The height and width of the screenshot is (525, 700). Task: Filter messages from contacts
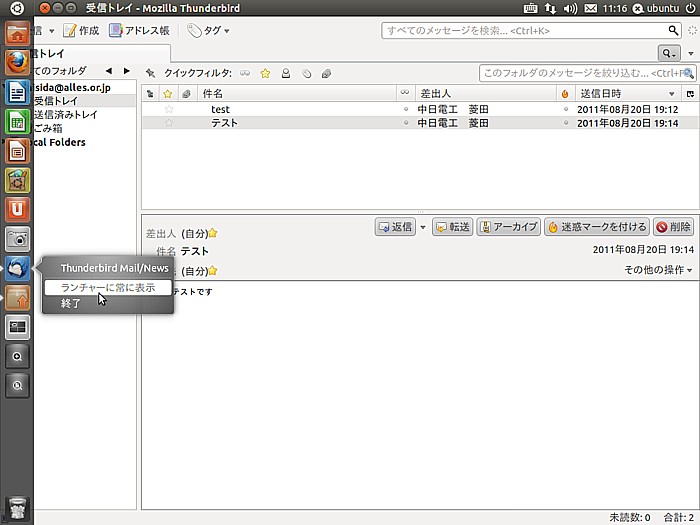click(x=286, y=73)
